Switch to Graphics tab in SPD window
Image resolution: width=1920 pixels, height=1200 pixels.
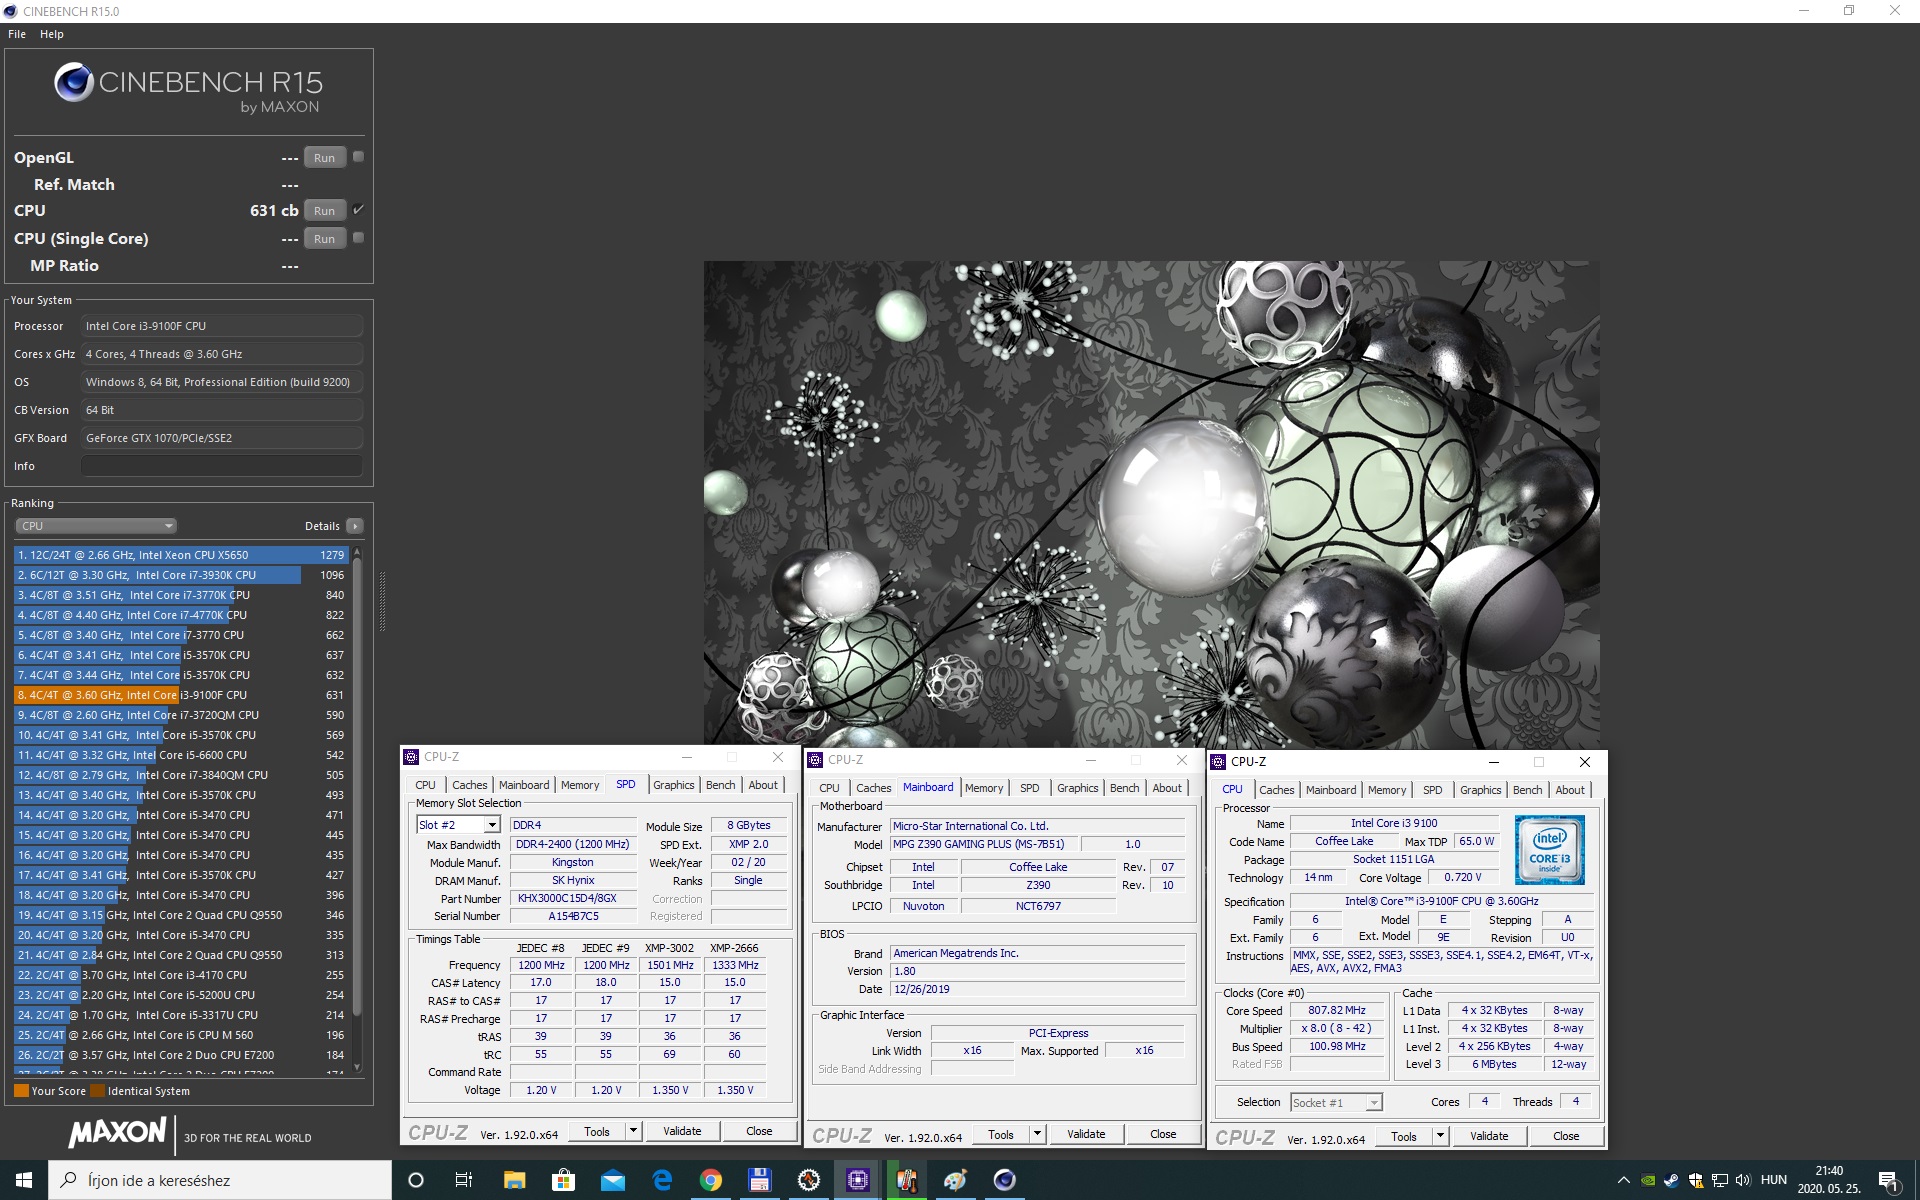coord(674,785)
